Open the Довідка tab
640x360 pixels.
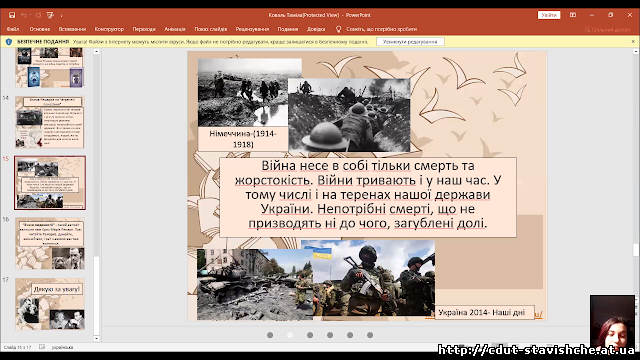tap(316, 29)
